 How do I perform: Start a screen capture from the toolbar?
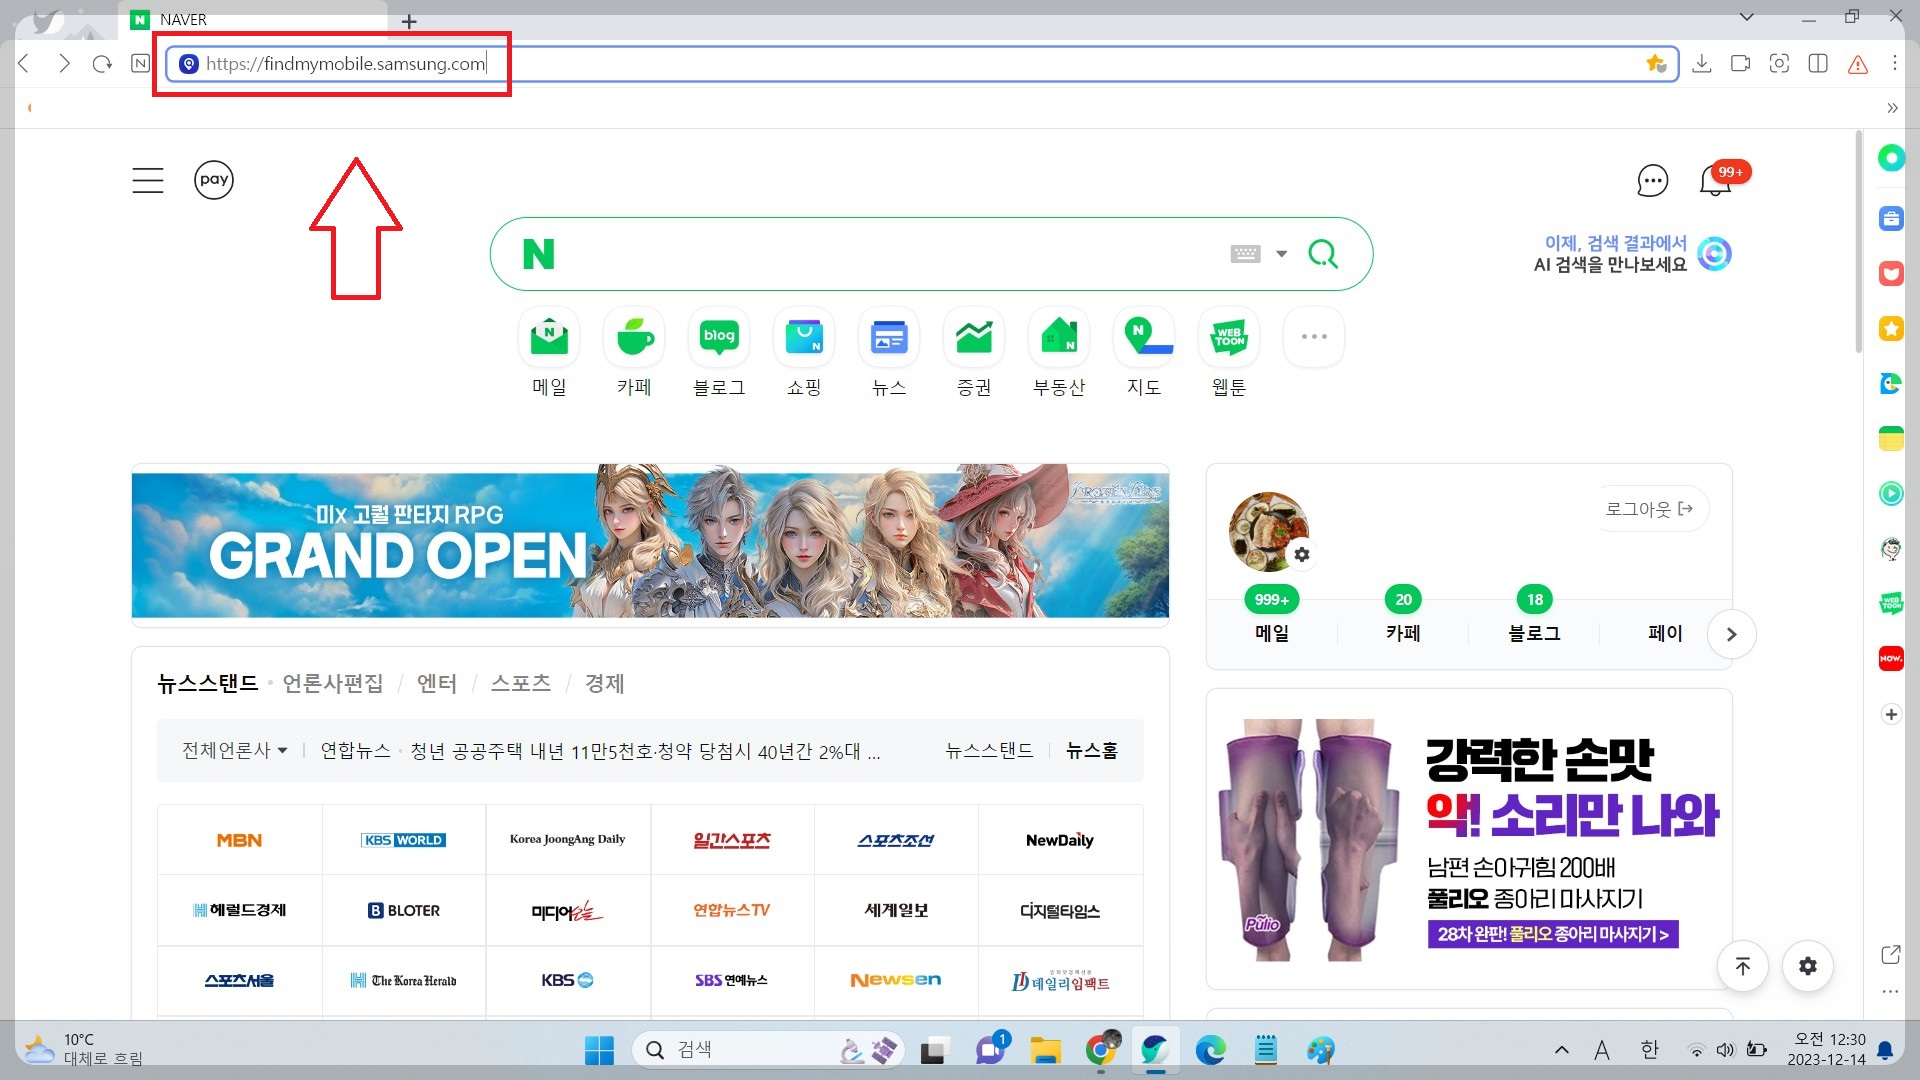click(x=1779, y=63)
